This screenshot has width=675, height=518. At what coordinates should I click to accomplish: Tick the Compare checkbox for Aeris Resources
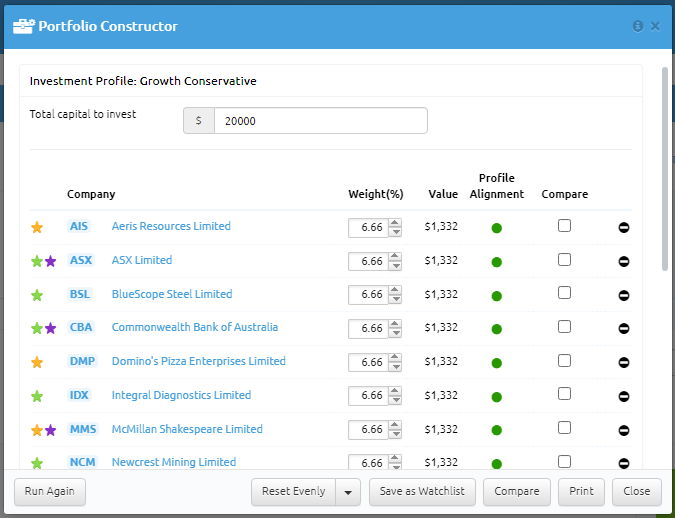564,226
